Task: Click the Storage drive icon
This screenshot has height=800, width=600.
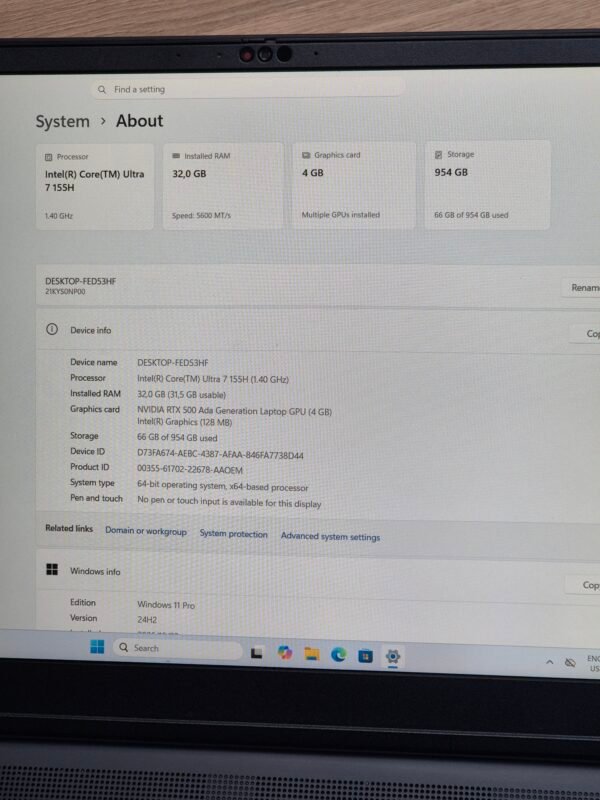Action: [x=438, y=155]
